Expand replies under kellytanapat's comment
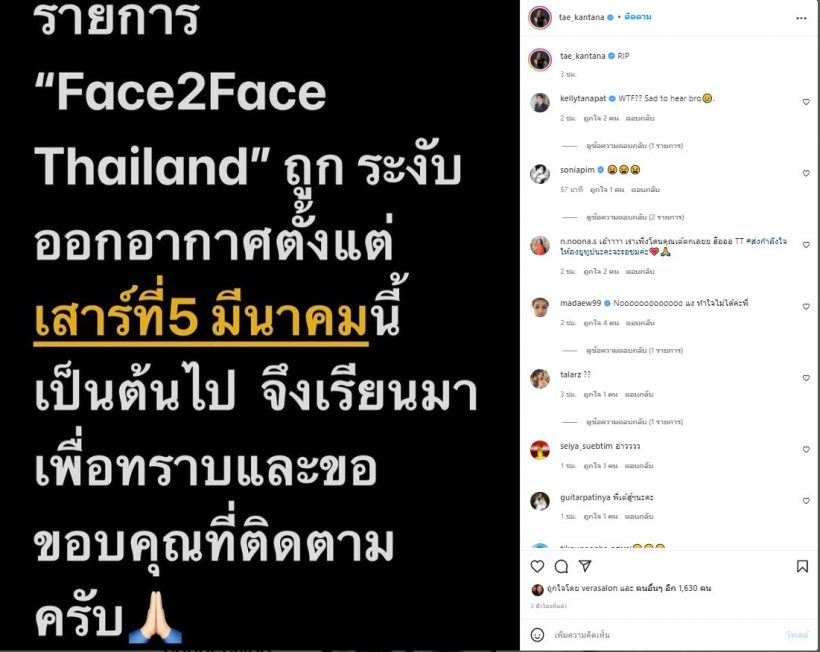This screenshot has height=652, width=820. pyautogui.click(x=634, y=145)
